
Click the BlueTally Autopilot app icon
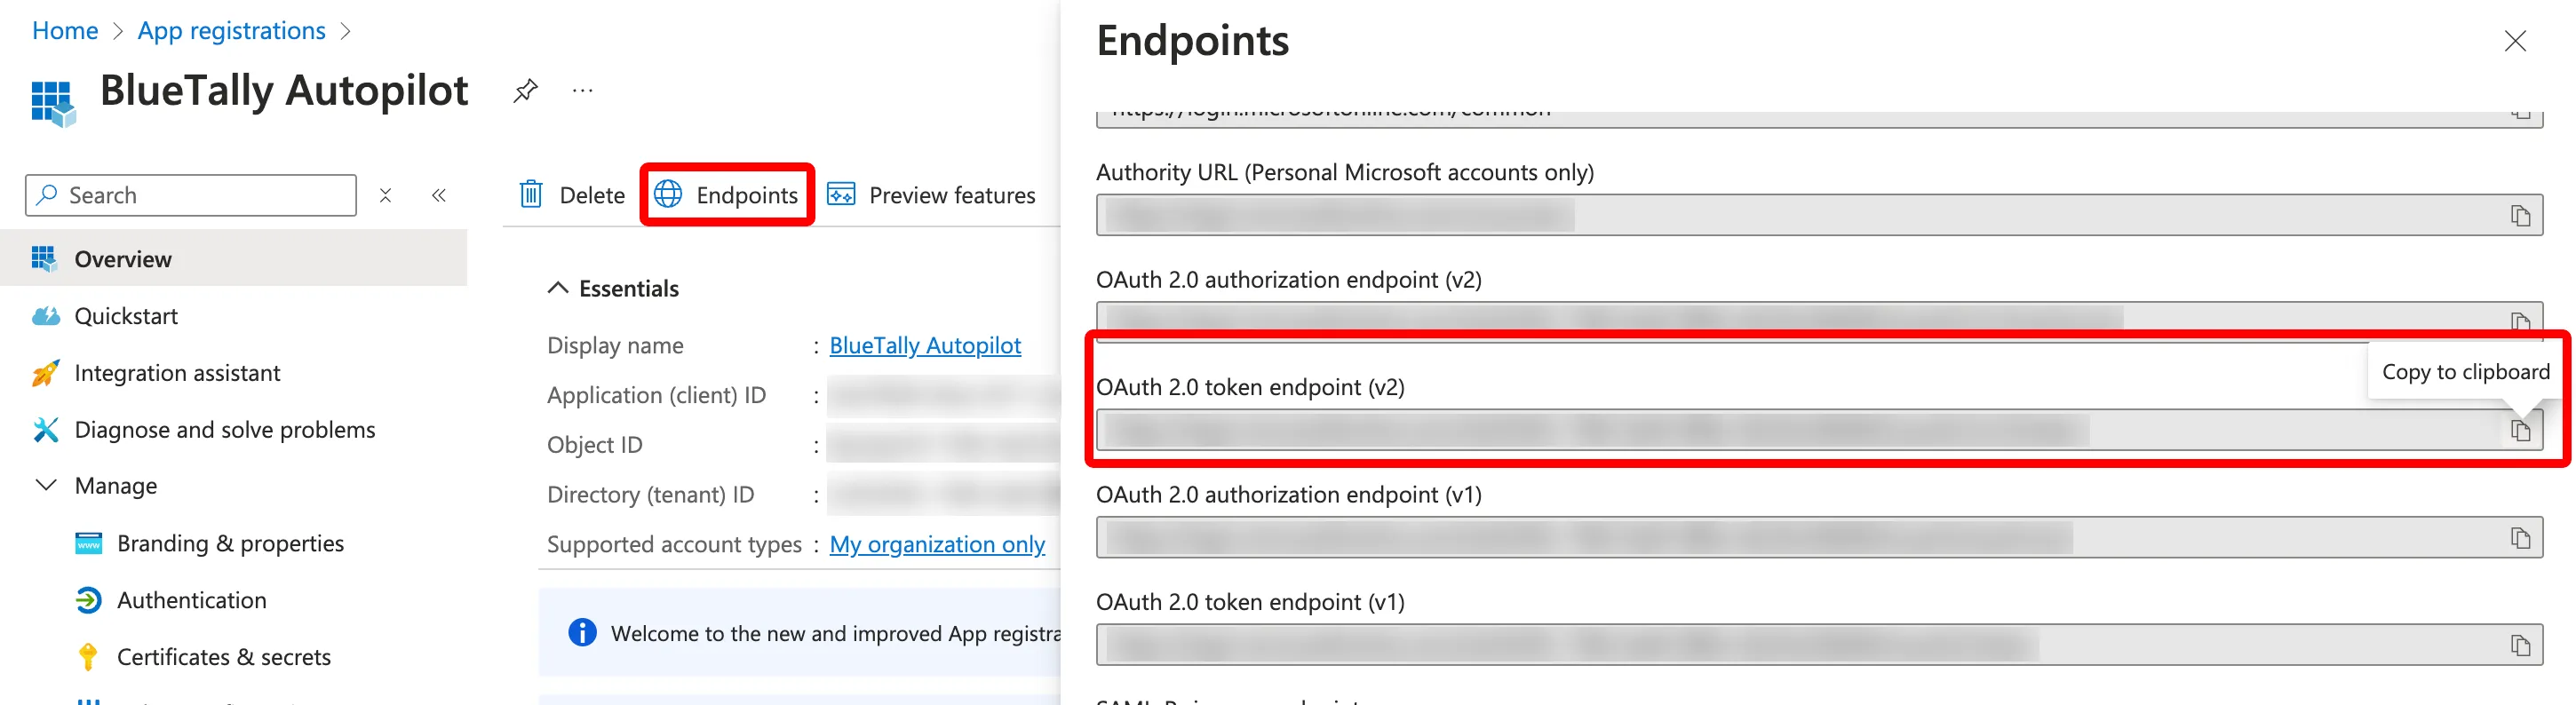click(53, 104)
